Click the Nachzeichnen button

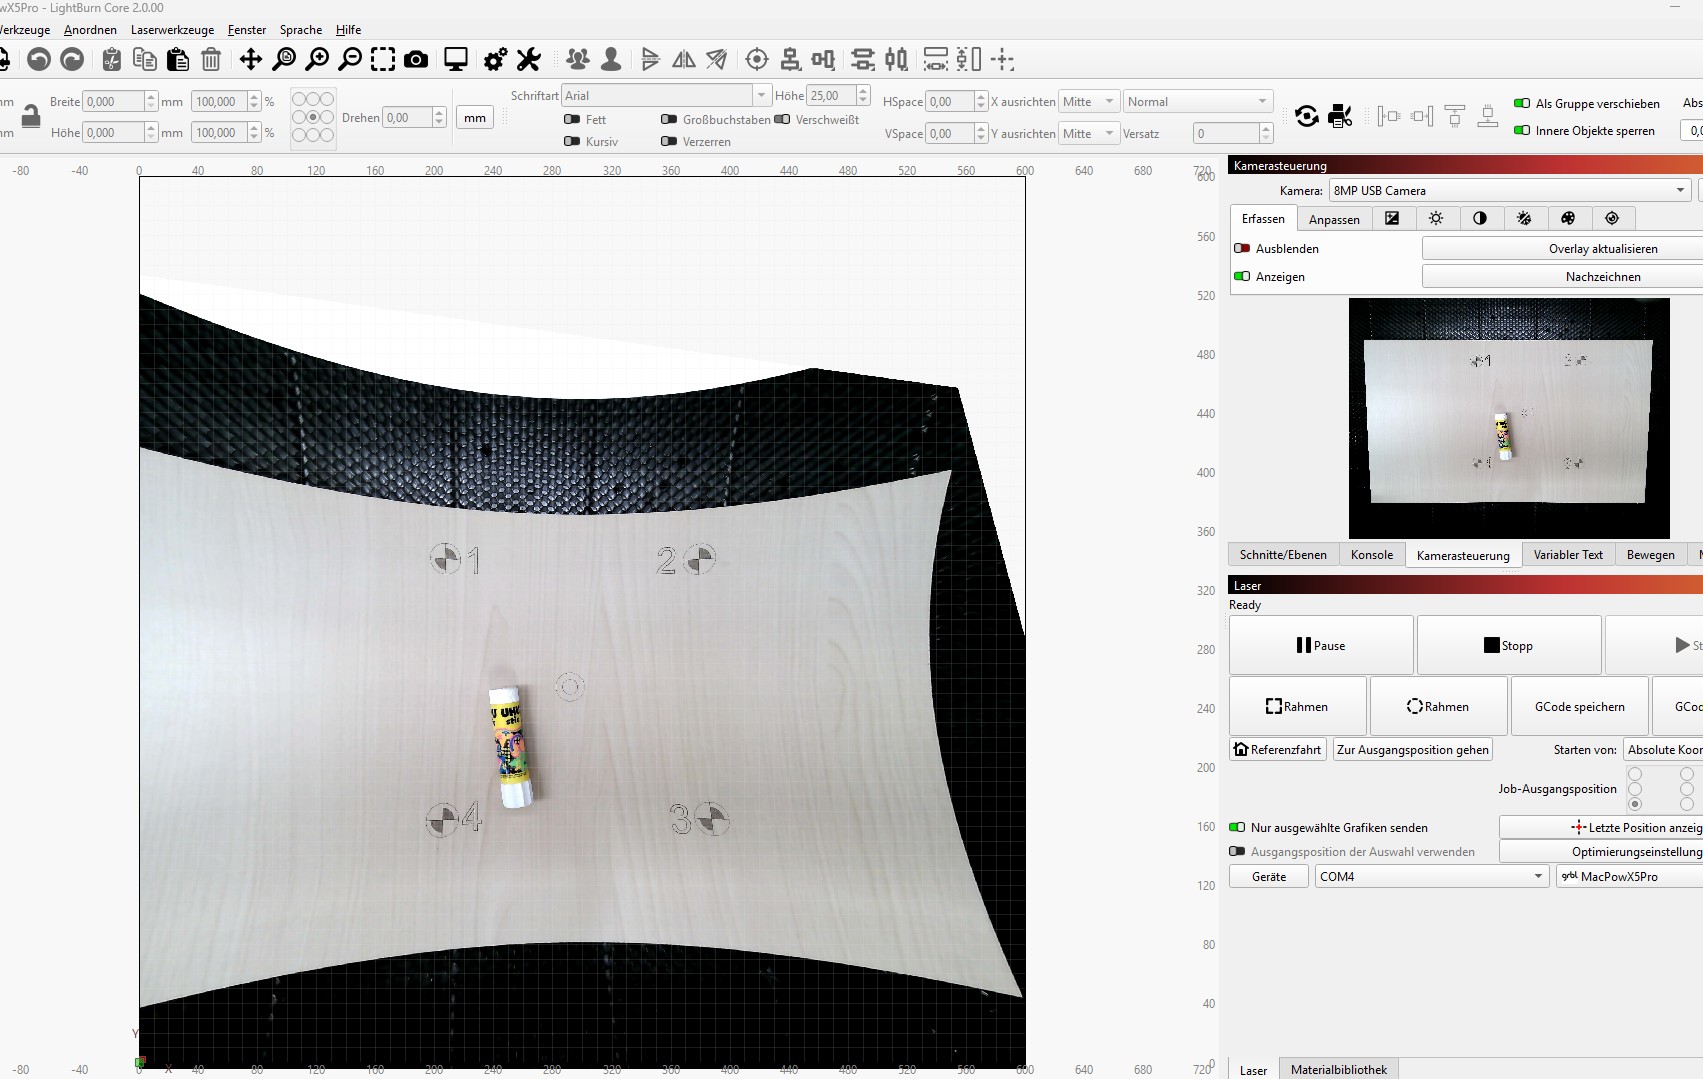point(1601,277)
